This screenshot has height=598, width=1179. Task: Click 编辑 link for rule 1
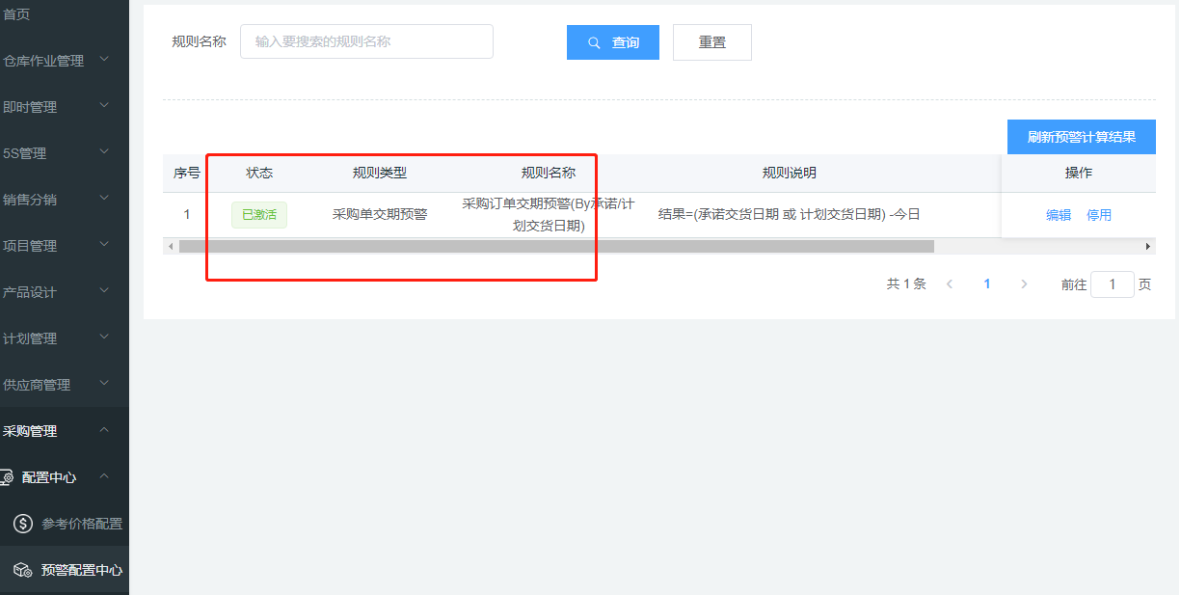click(x=1058, y=215)
